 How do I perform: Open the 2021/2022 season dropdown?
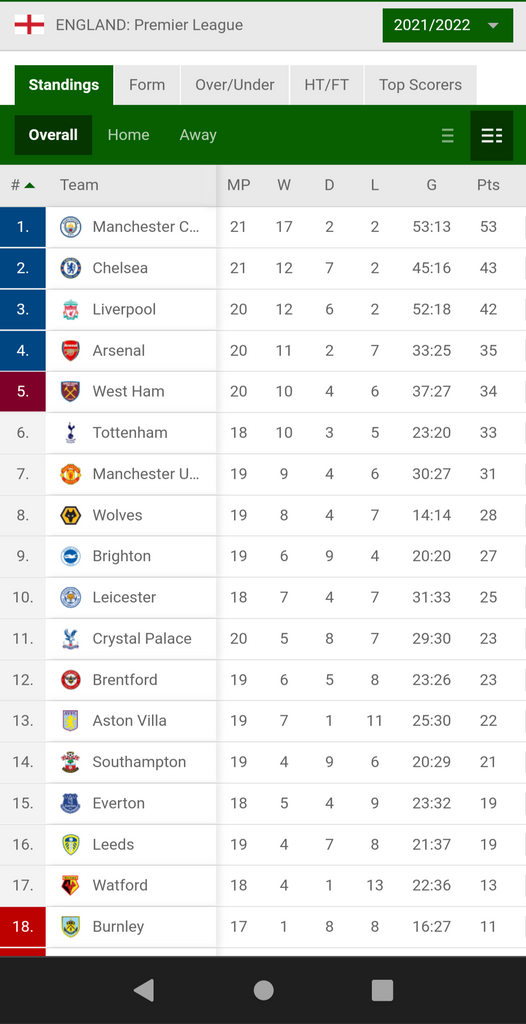(448, 25)
